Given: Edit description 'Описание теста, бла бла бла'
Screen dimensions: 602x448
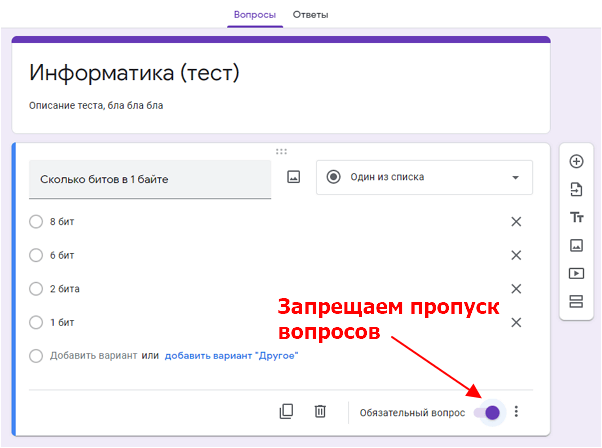Looking at the screenshot, I should point(96,106).
